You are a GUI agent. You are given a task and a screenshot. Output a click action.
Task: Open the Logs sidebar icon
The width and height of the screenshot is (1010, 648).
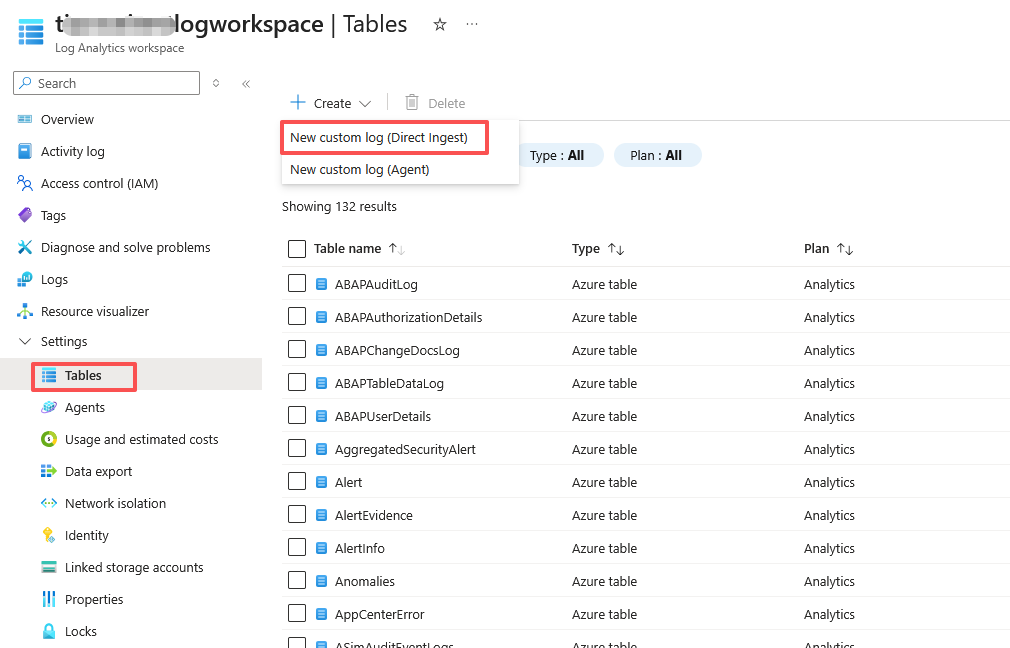(25, 279)
